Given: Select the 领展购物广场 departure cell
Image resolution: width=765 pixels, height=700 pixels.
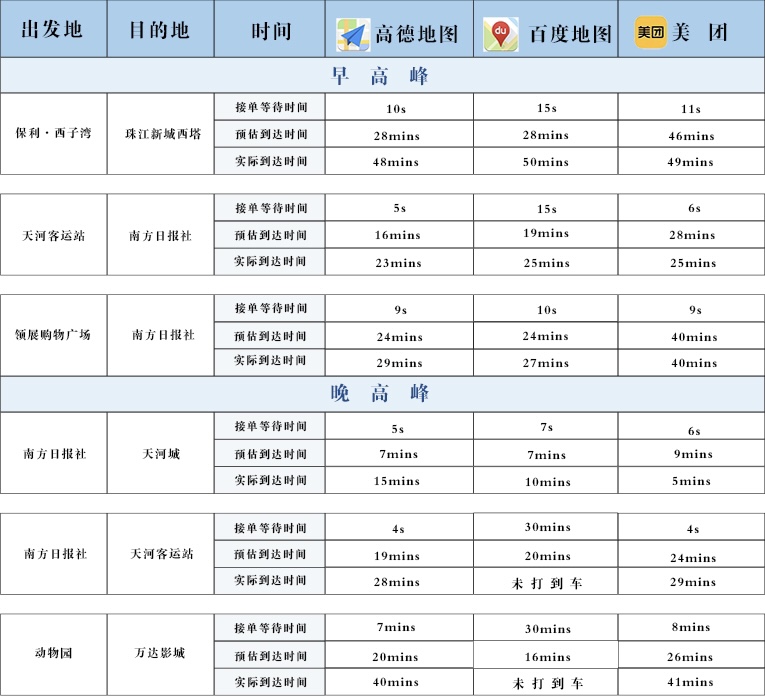Looking at the screenshot, I should pyautogui.click(x=54, y=335).
